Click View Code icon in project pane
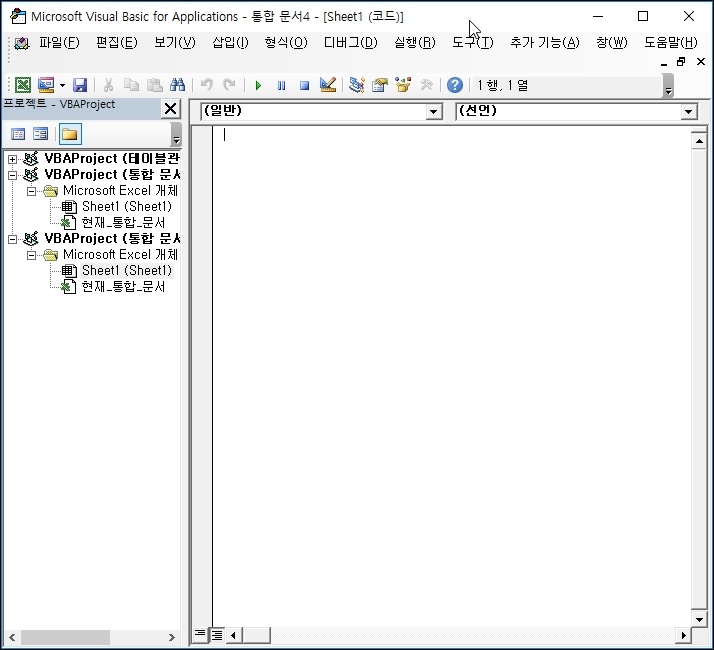Screen dimensions: 714x650 click(18, 134)
